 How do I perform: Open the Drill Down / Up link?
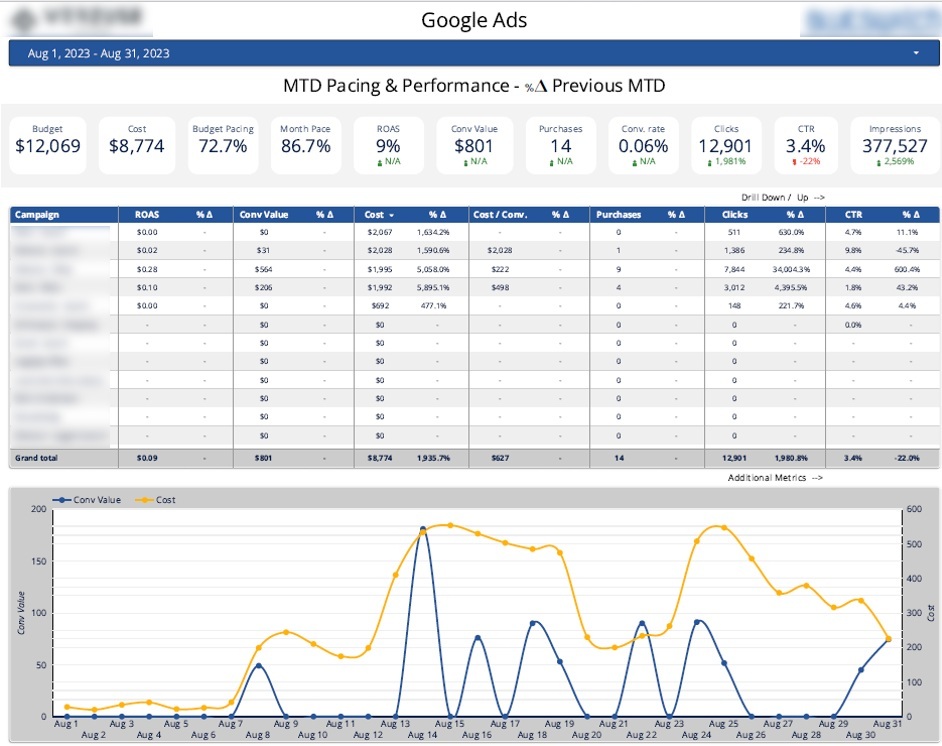click(783, 198)
